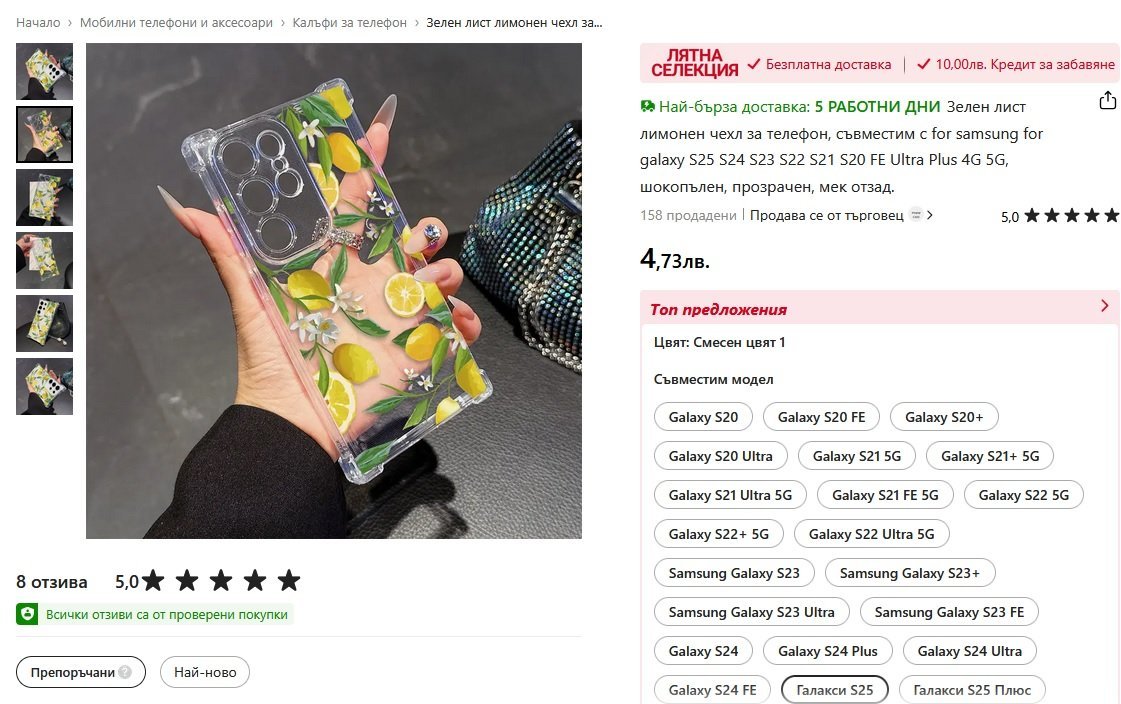Go to Калъфи за телефон breadcrumb

350,23
